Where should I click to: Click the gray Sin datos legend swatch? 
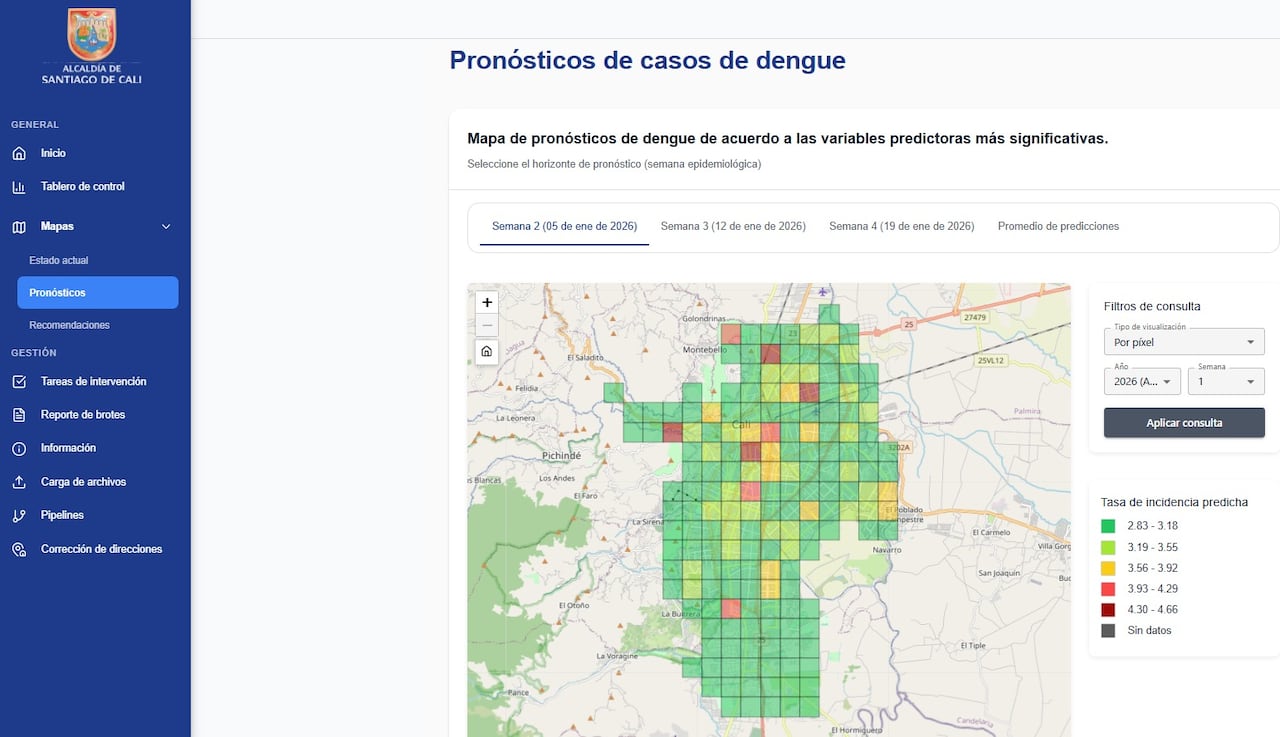point(1108,631)
